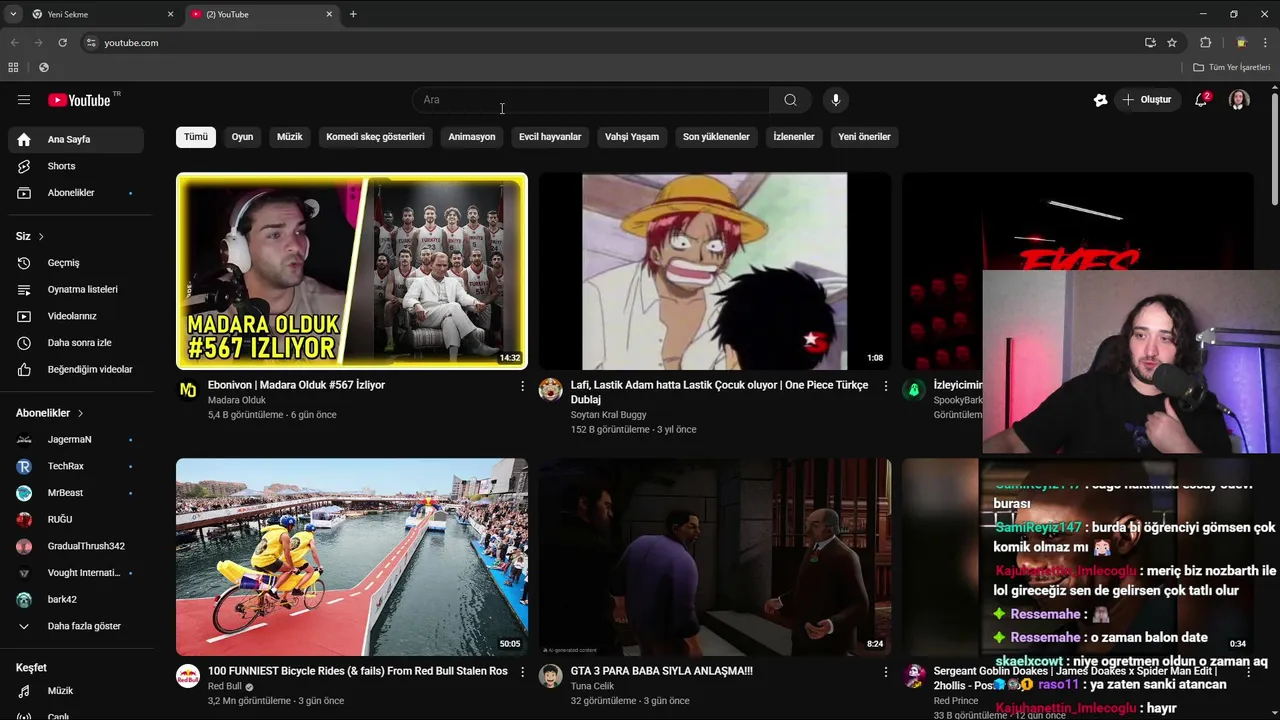
Task: Click the search magnifier button
Action: pyautogui.click(x=790, y=100)
